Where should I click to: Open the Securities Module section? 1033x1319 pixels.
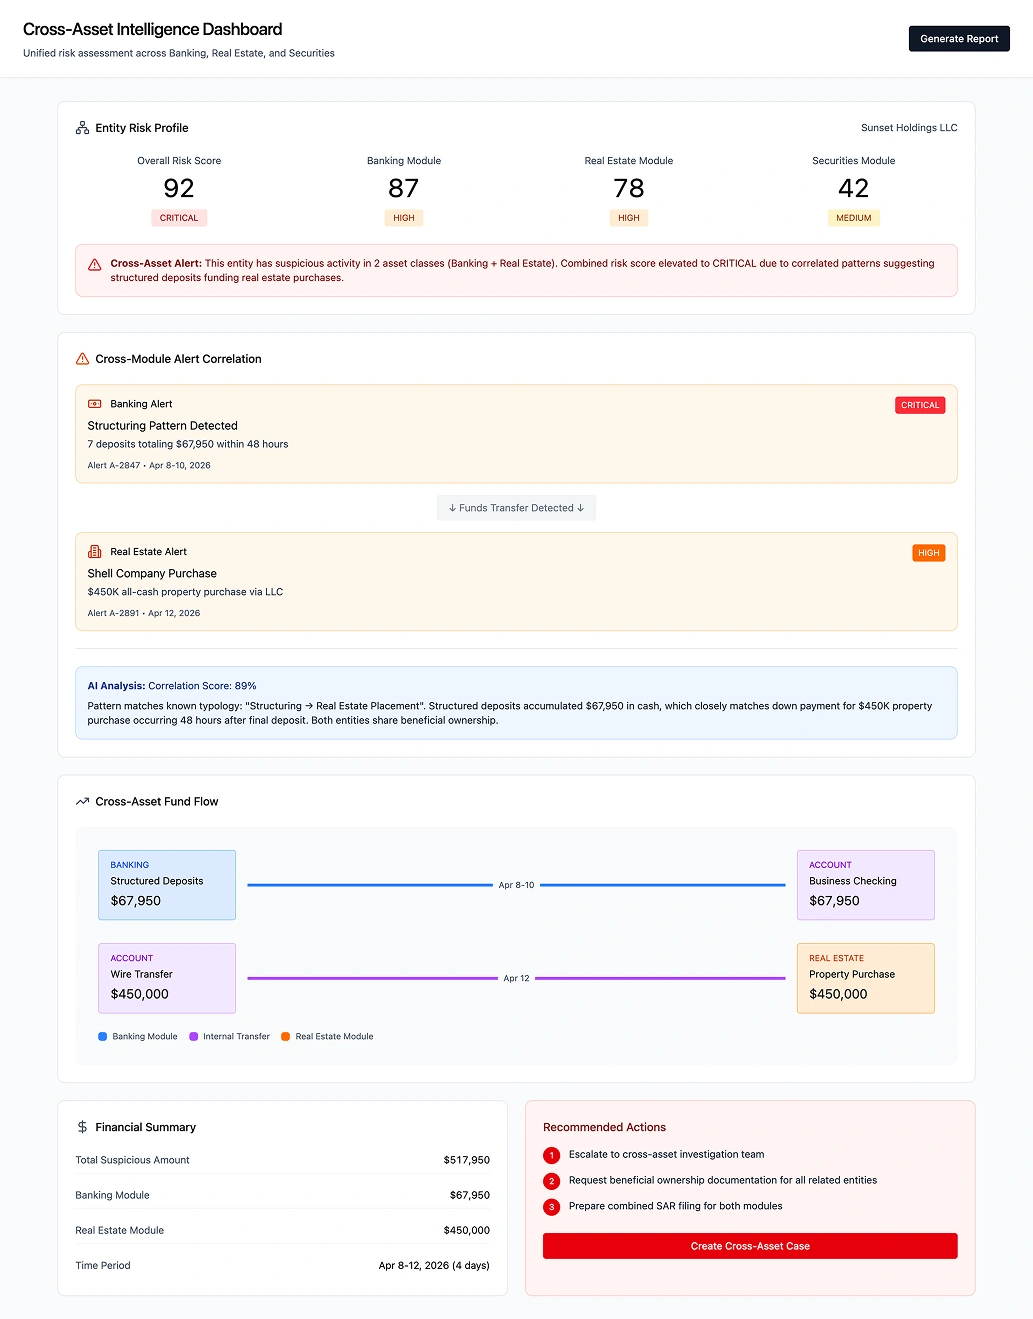point(853,188)
